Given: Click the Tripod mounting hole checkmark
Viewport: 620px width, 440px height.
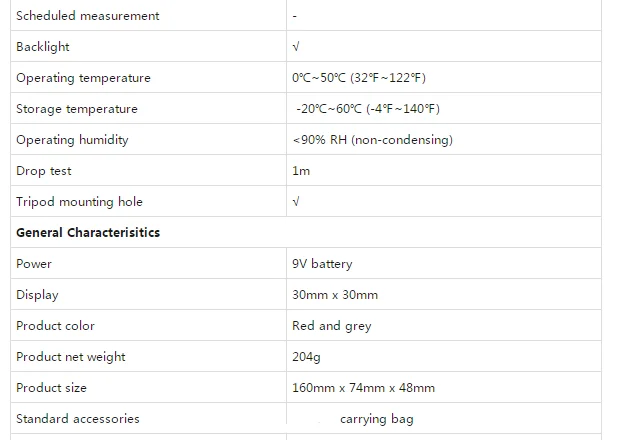Looking at the screenshot, I should pyautogui.click(x=295, y=202).
